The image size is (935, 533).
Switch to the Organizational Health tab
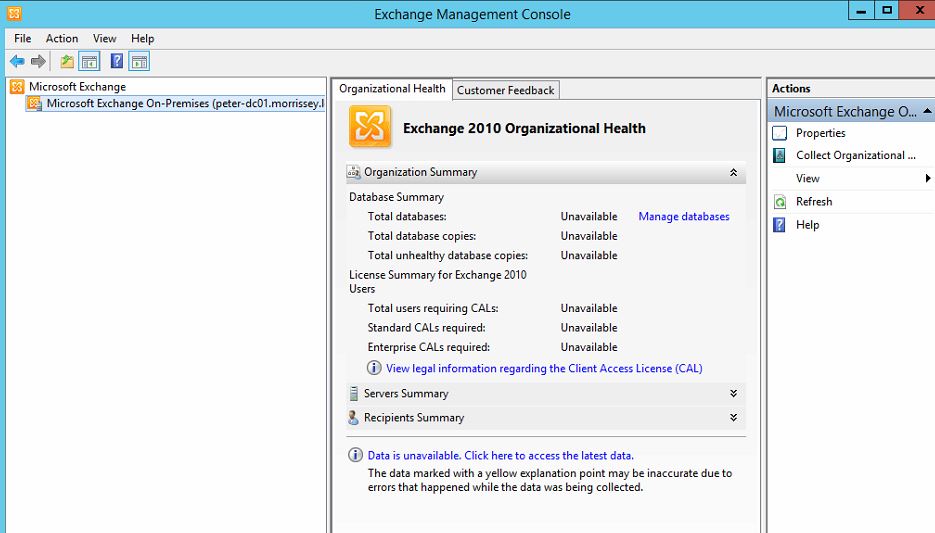392,89
